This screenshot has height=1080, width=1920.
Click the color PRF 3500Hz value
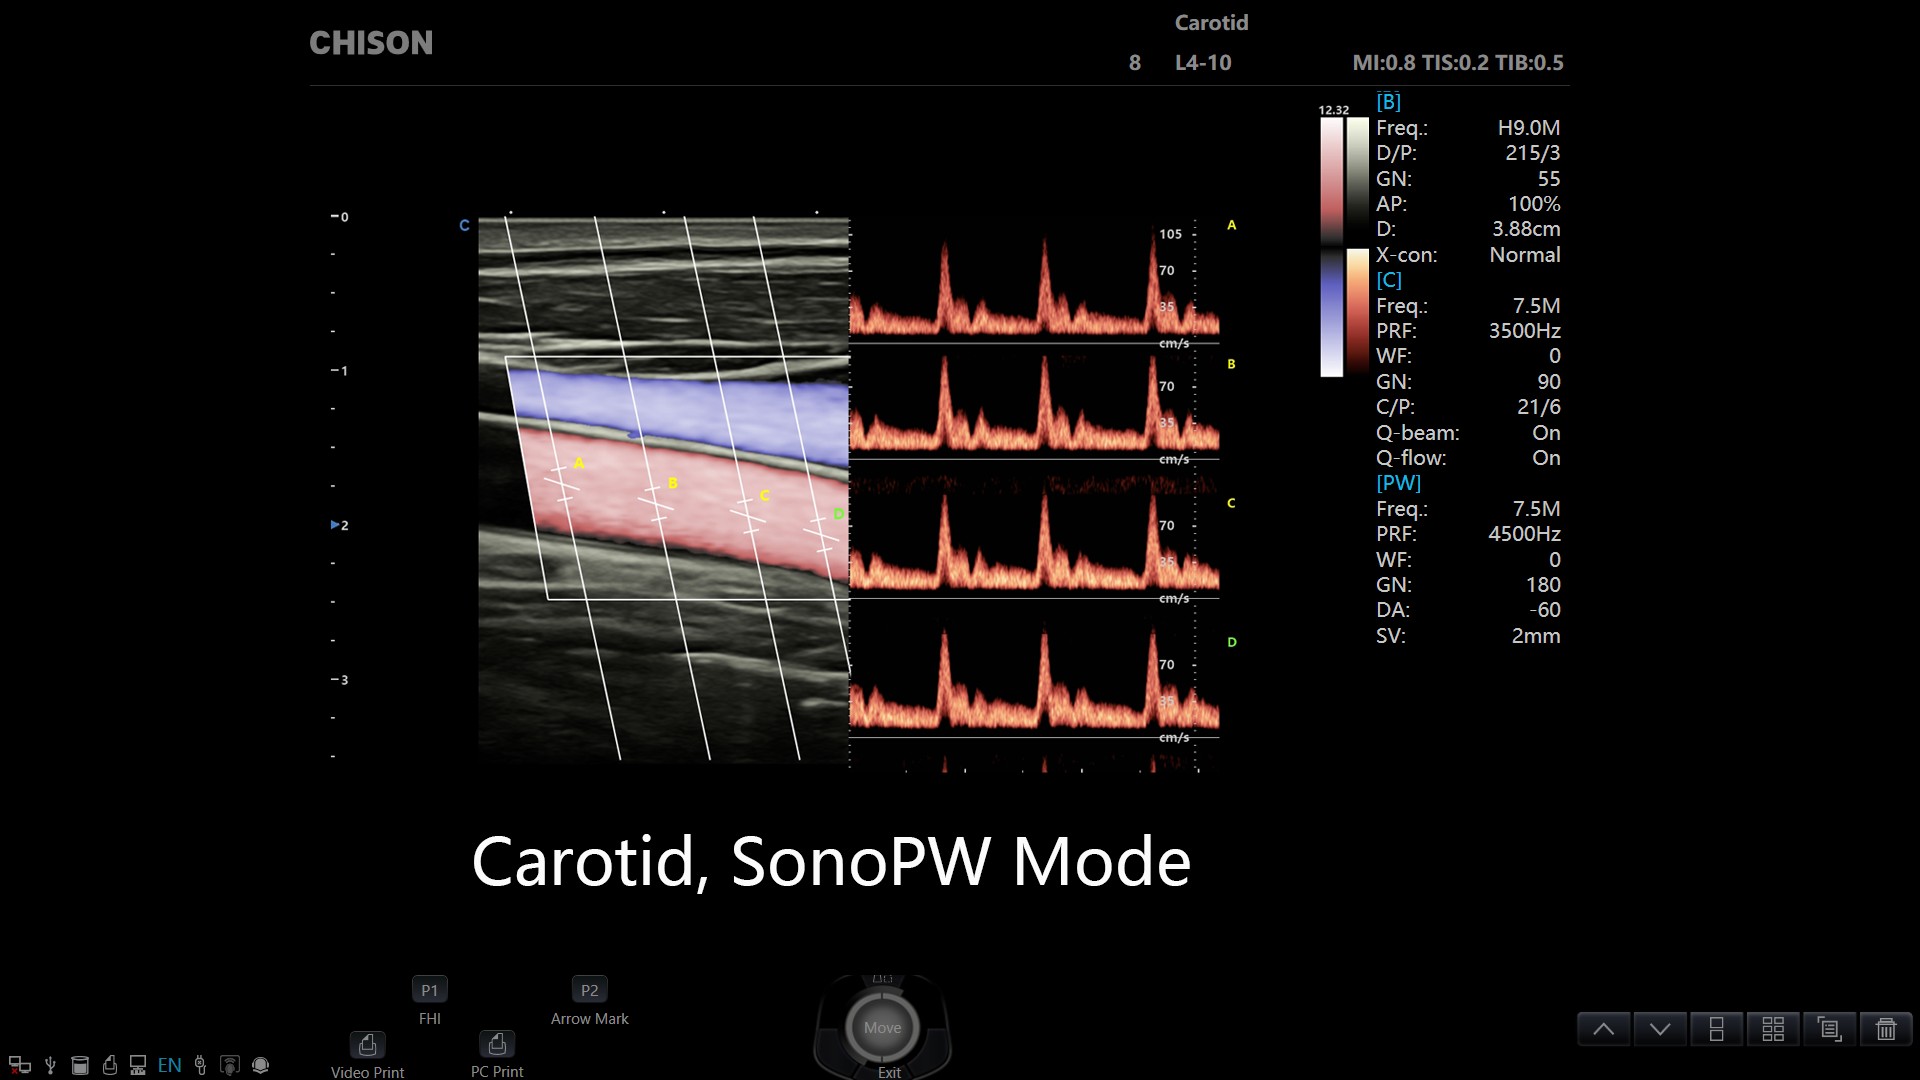point(1524,331)
